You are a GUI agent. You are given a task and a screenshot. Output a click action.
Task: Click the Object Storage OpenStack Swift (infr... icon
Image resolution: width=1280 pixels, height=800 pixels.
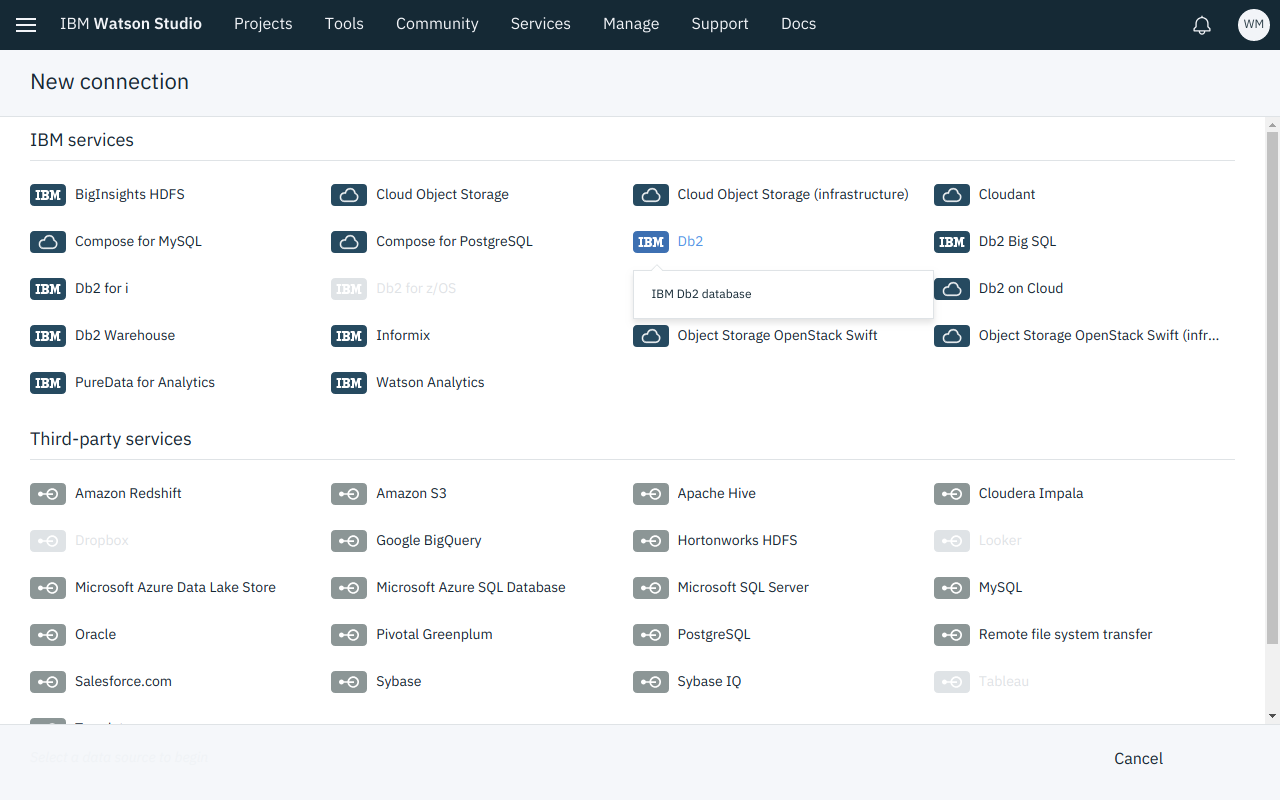tap(952, 336)
